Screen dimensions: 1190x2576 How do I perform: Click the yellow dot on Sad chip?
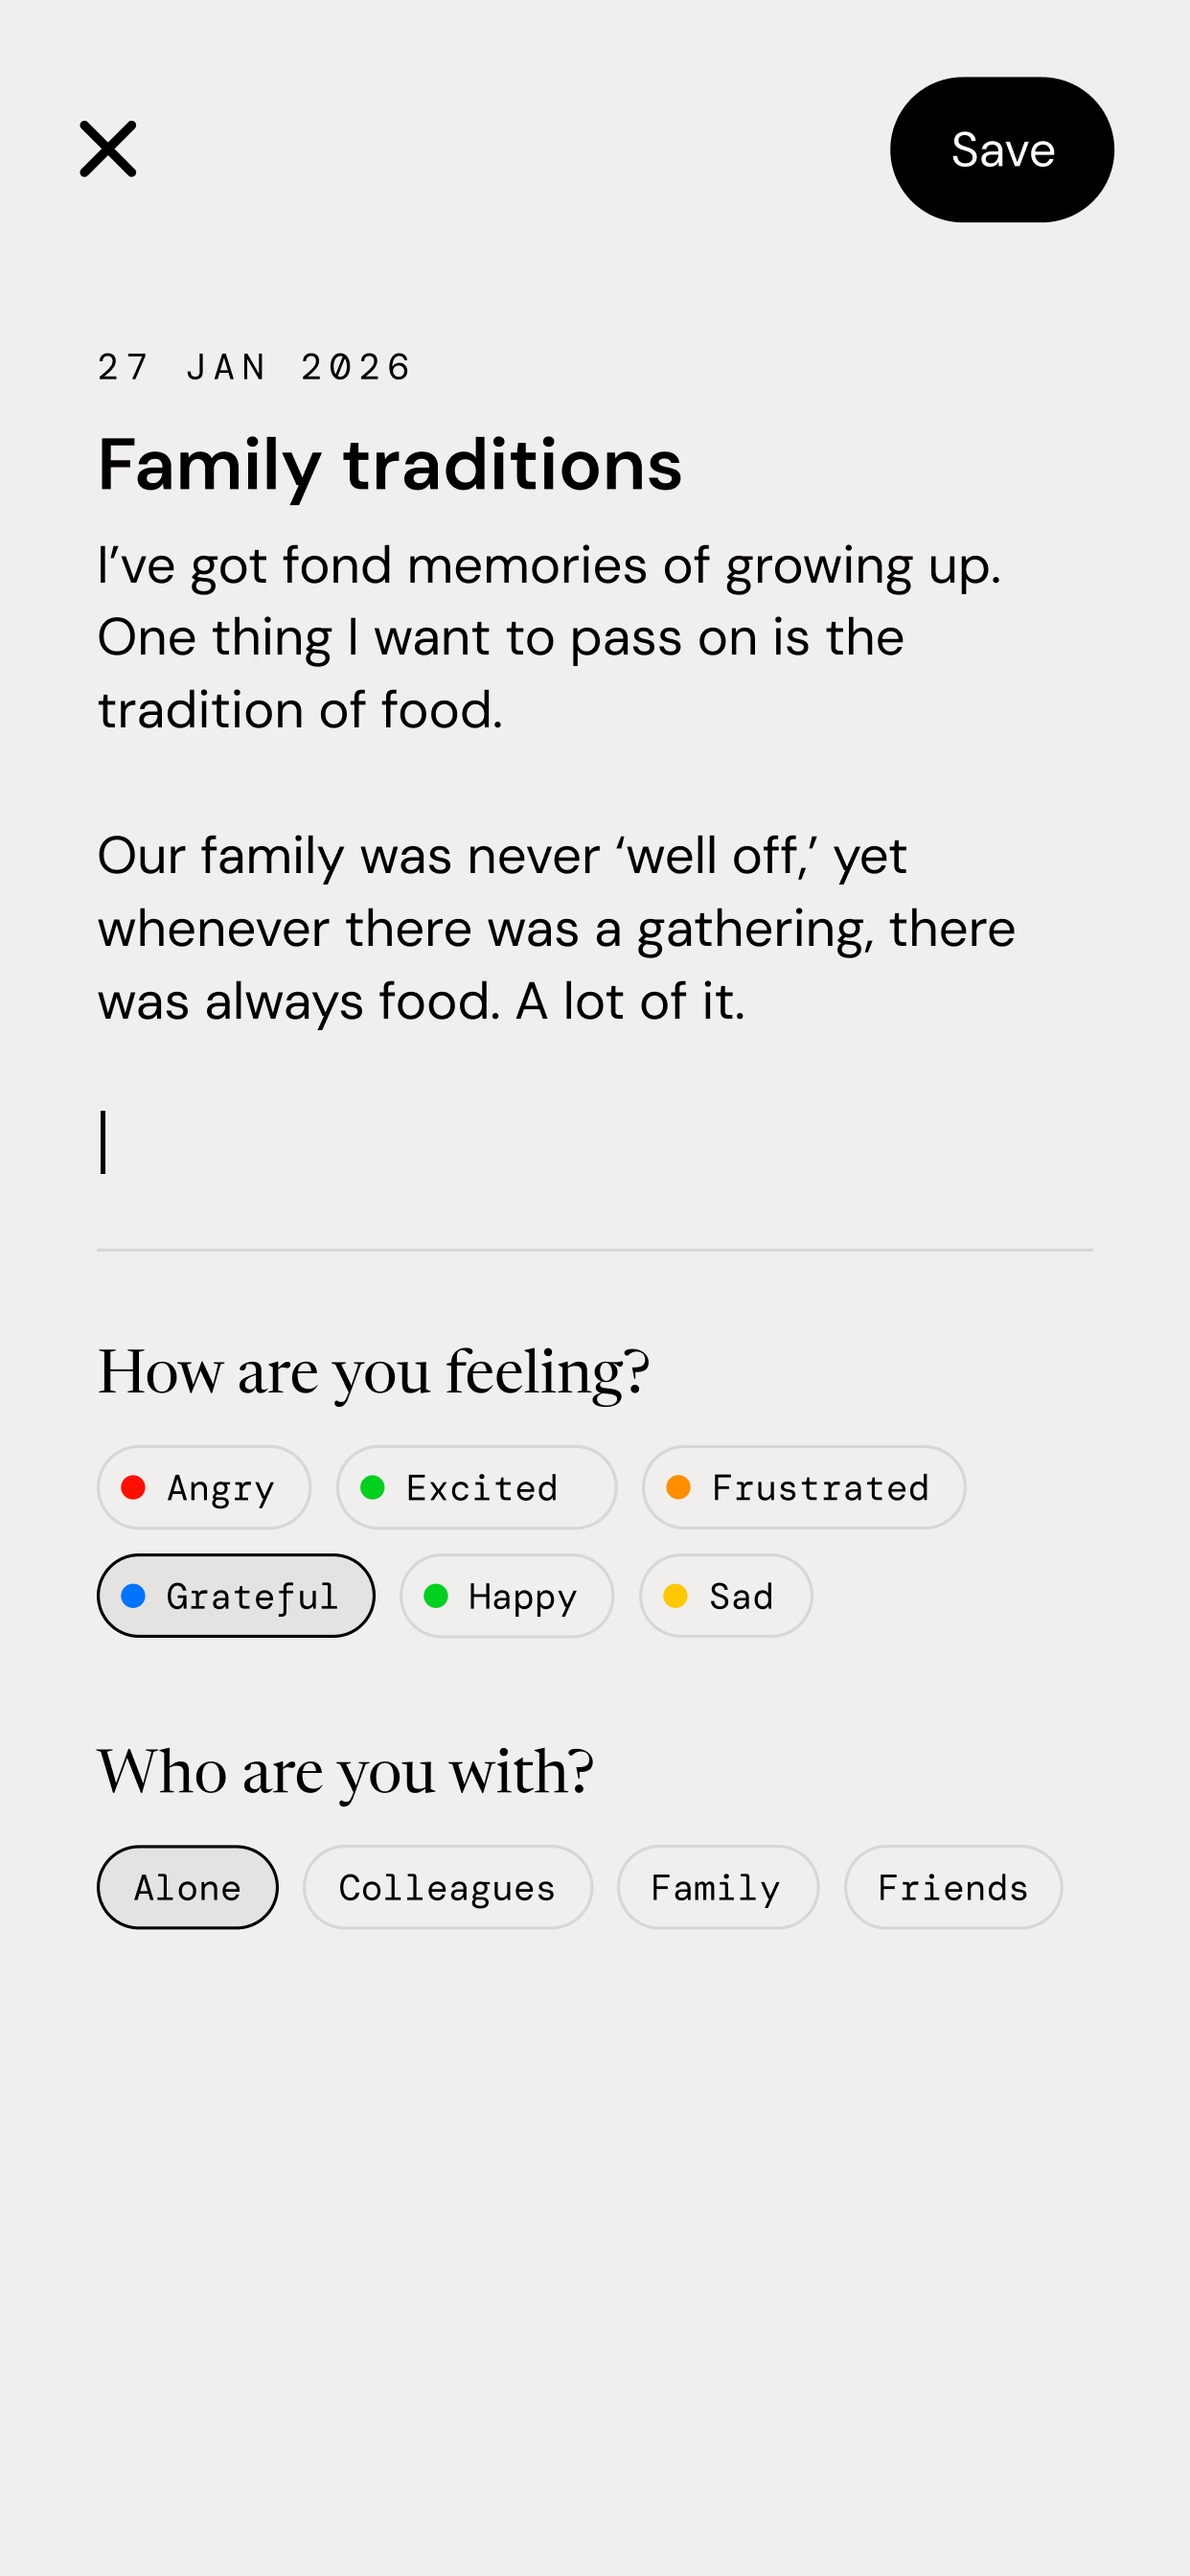(677, 1596)
